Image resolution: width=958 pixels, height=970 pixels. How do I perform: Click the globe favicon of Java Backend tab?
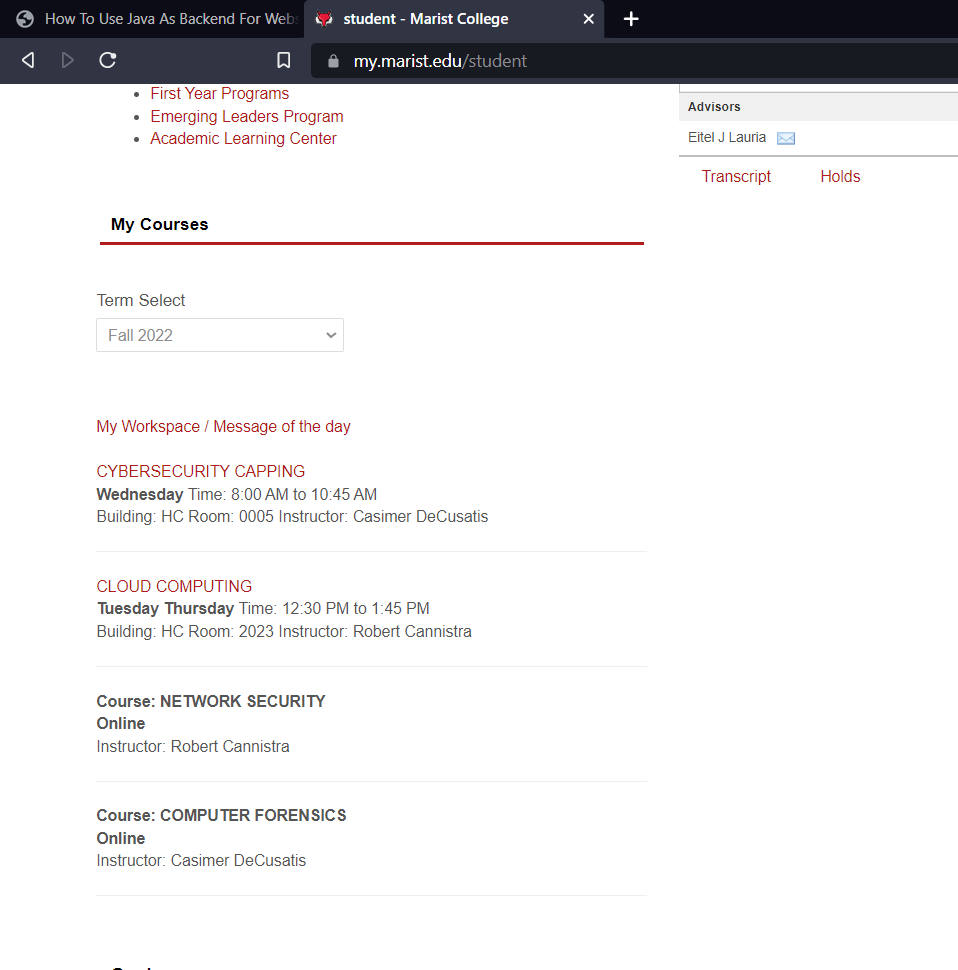pos(25,19)
